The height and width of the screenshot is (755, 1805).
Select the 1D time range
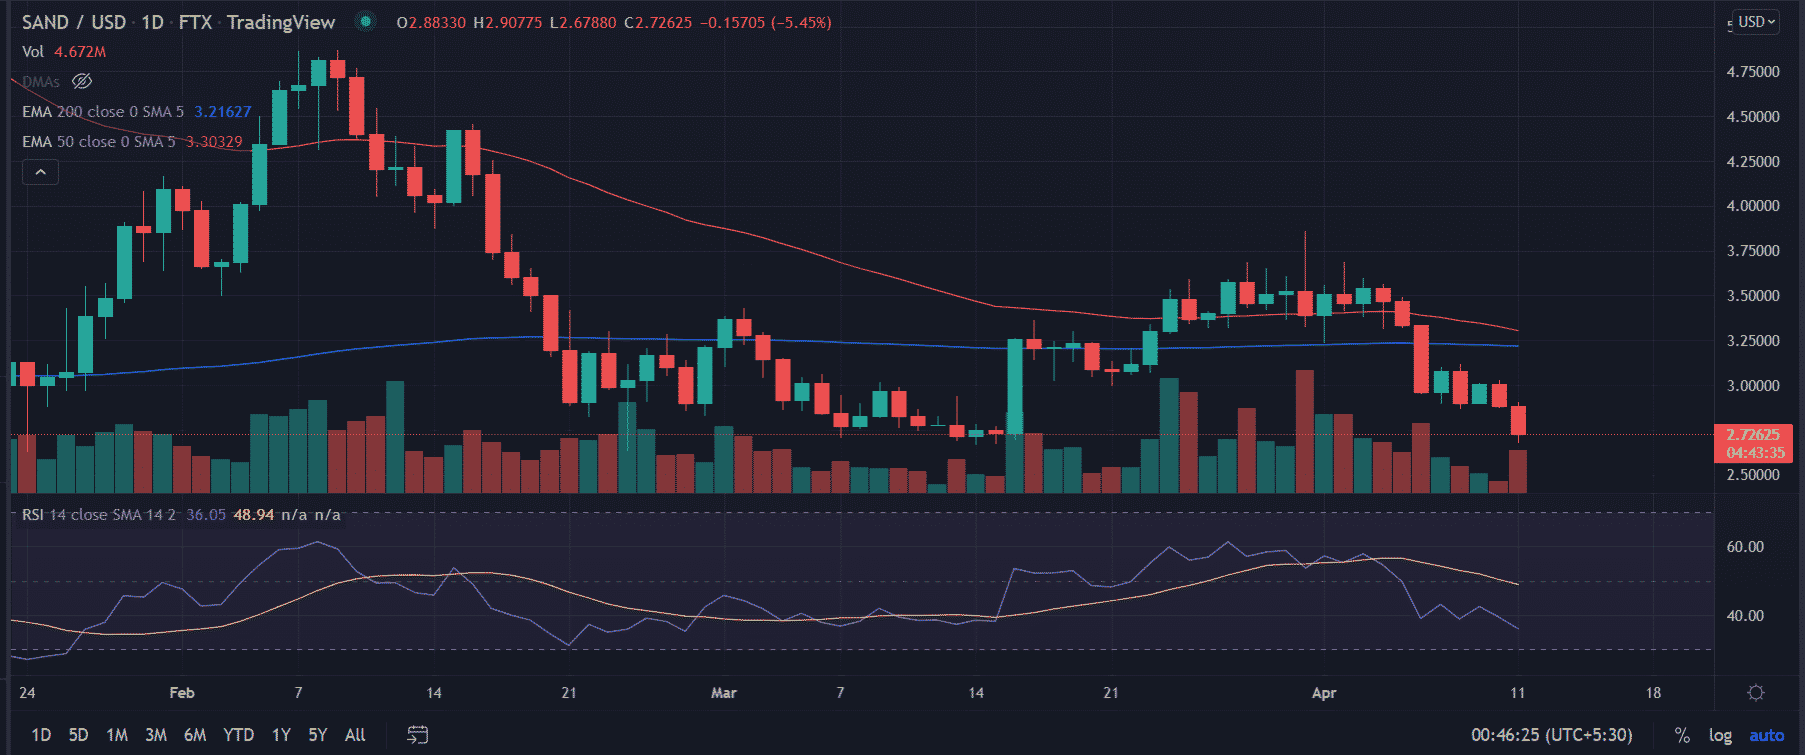click(x=41, y=735)
